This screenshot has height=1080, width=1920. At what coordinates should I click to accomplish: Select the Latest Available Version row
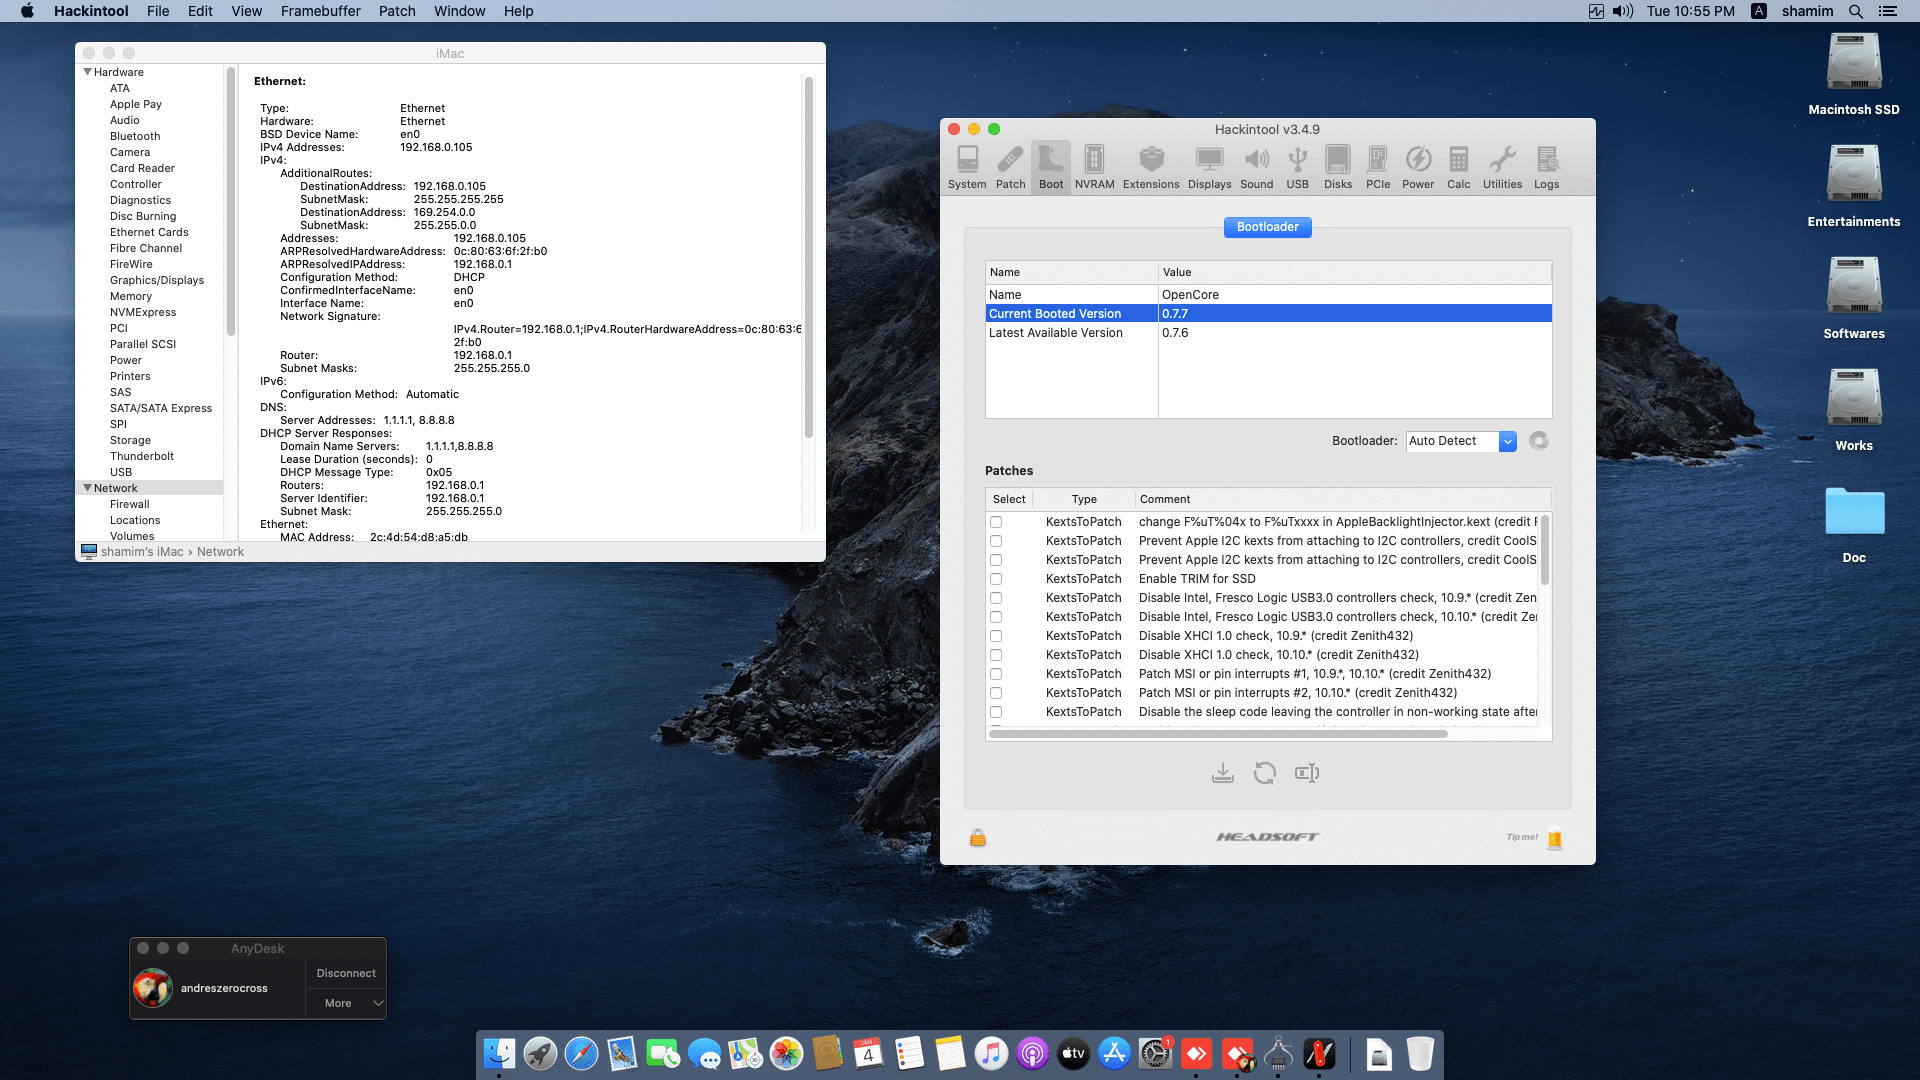pos(1268,333)
